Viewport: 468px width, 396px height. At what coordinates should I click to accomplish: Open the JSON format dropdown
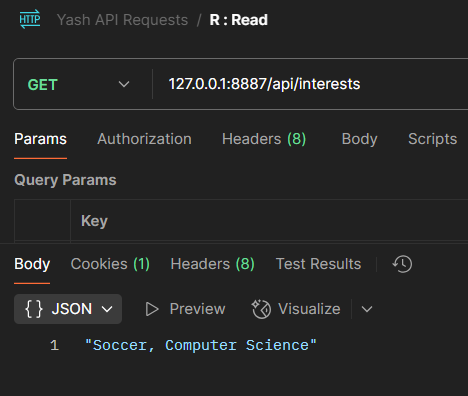(x=68, y=309)
